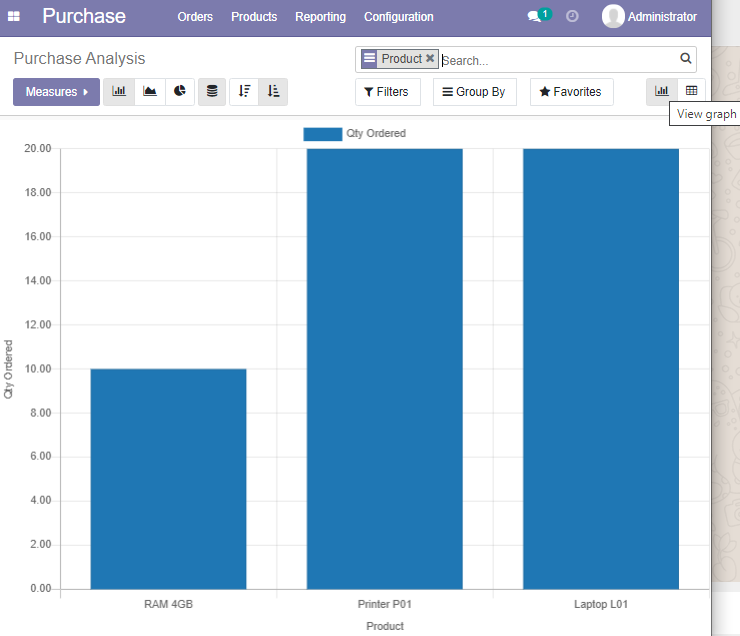Click the Laptop L01 axis label

[601, 604]
